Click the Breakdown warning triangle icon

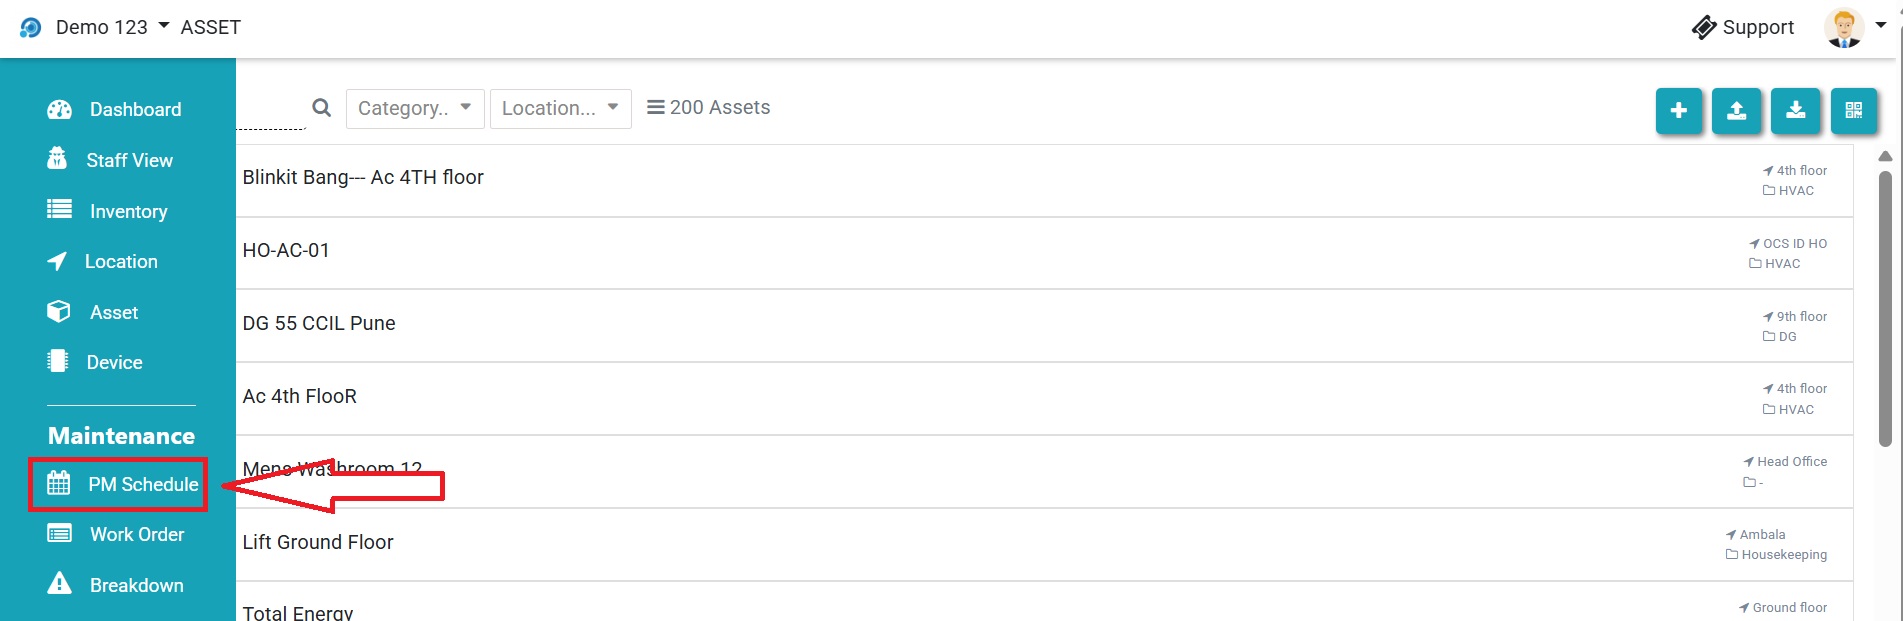pos(60,584)
